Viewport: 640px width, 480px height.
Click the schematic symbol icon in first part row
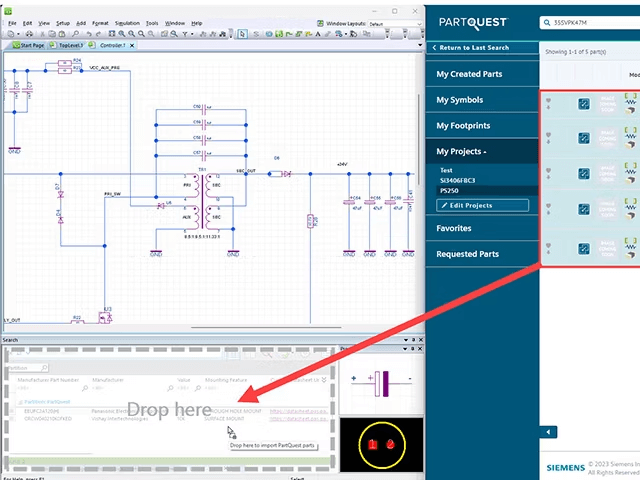pos(584,103)
